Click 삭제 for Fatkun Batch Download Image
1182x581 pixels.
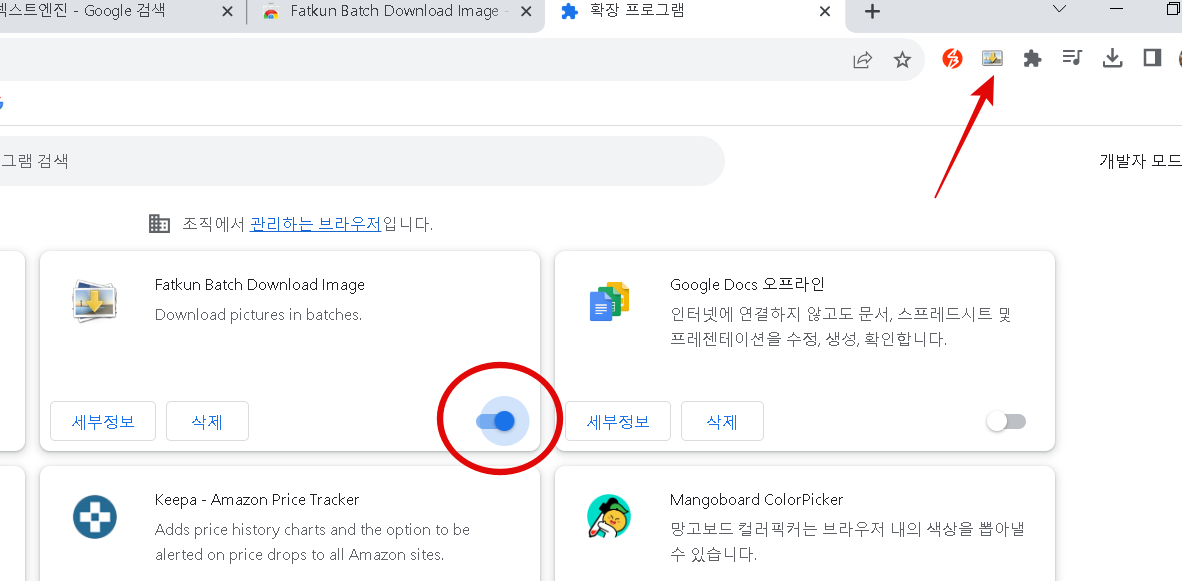coord(207,421)
